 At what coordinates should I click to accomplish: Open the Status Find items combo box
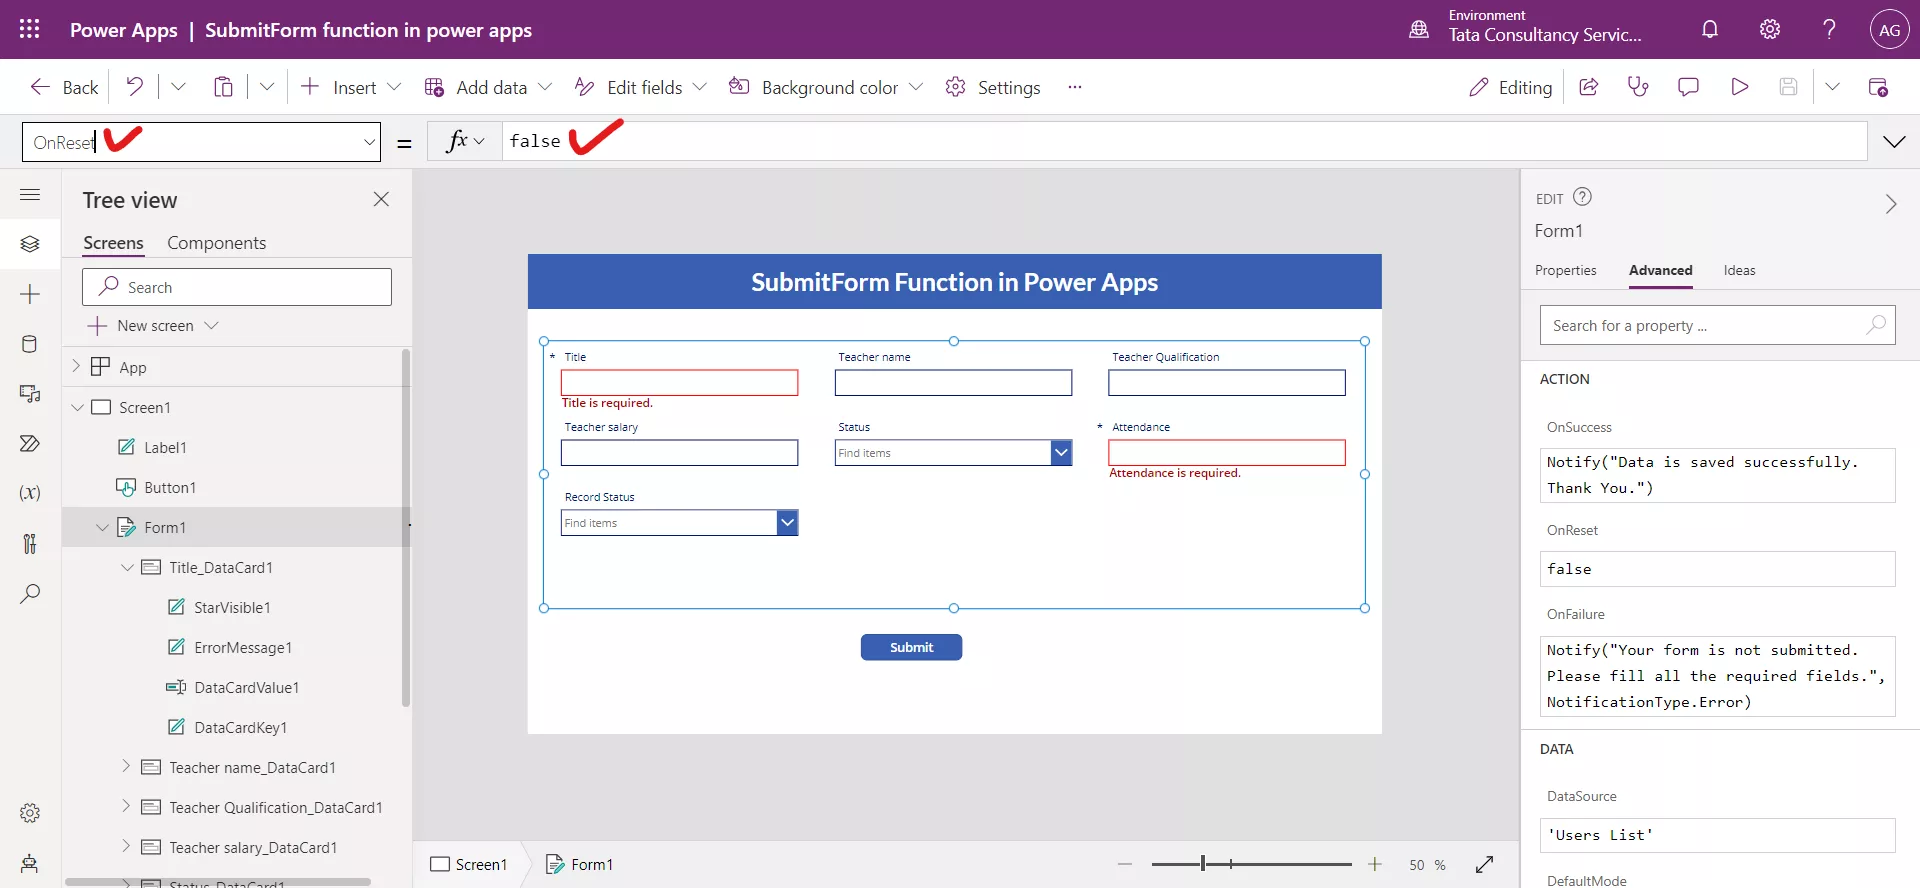pyautogui.click(x=953, y=453)
